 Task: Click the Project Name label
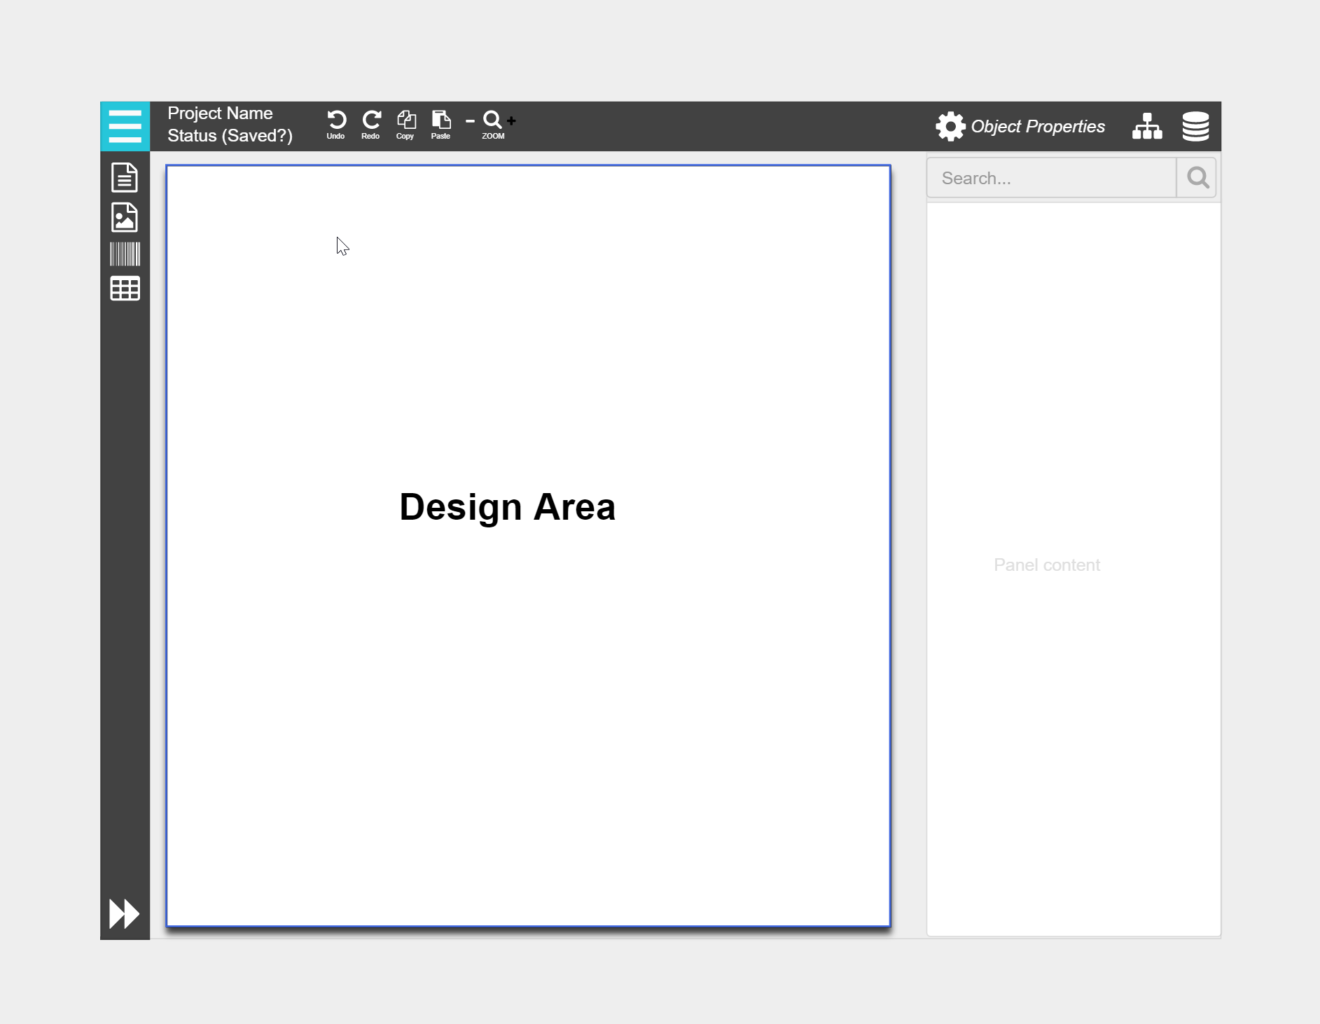[220, 113]
